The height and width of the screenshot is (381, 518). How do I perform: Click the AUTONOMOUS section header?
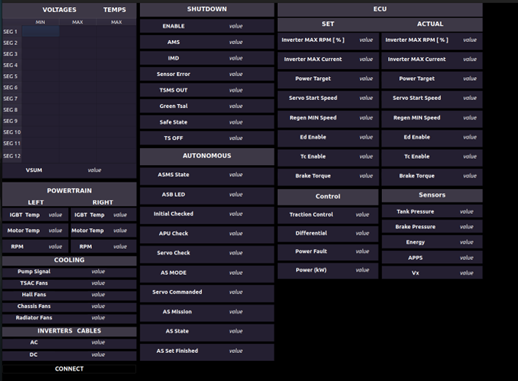click(207, 156)
